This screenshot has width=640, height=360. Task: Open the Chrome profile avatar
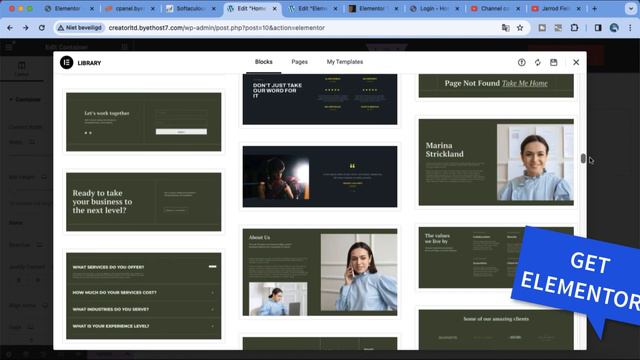tap(614, 28)
